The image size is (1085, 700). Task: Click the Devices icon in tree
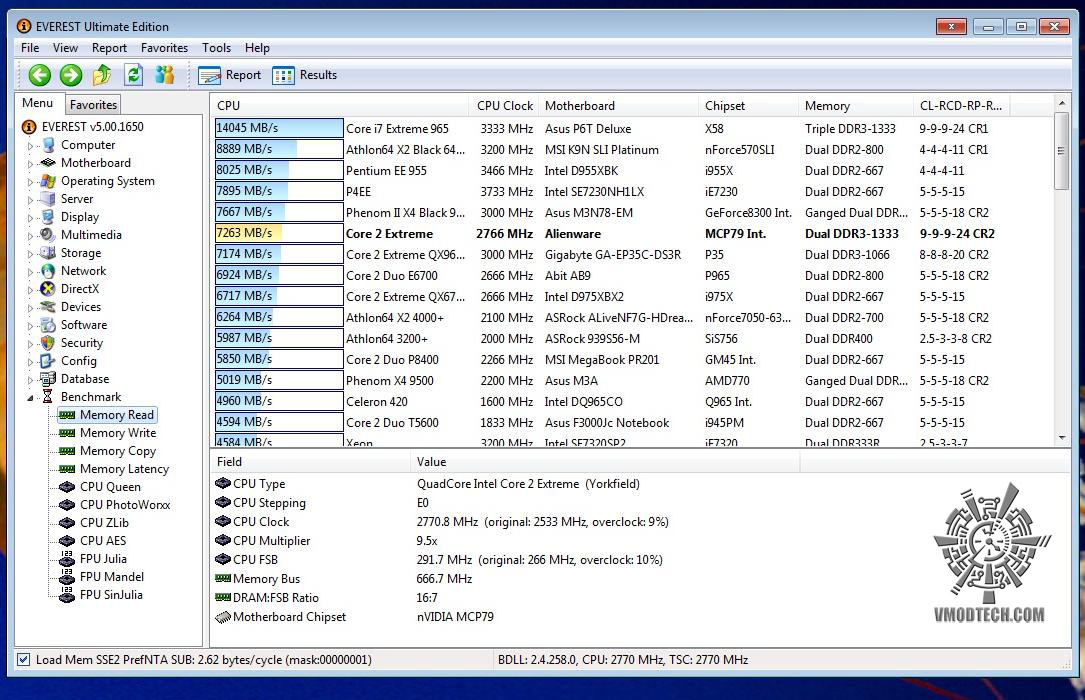pyautogui.click(x=48, y=306)
